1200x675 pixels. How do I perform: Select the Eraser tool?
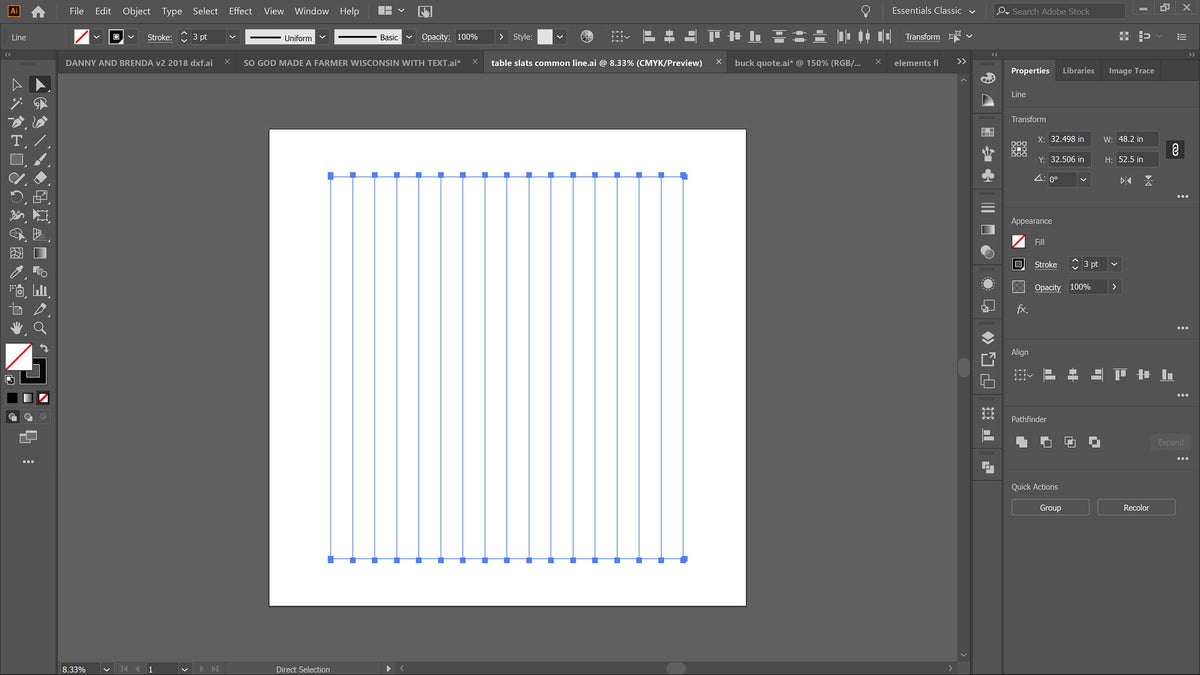[x=40, y=178]
